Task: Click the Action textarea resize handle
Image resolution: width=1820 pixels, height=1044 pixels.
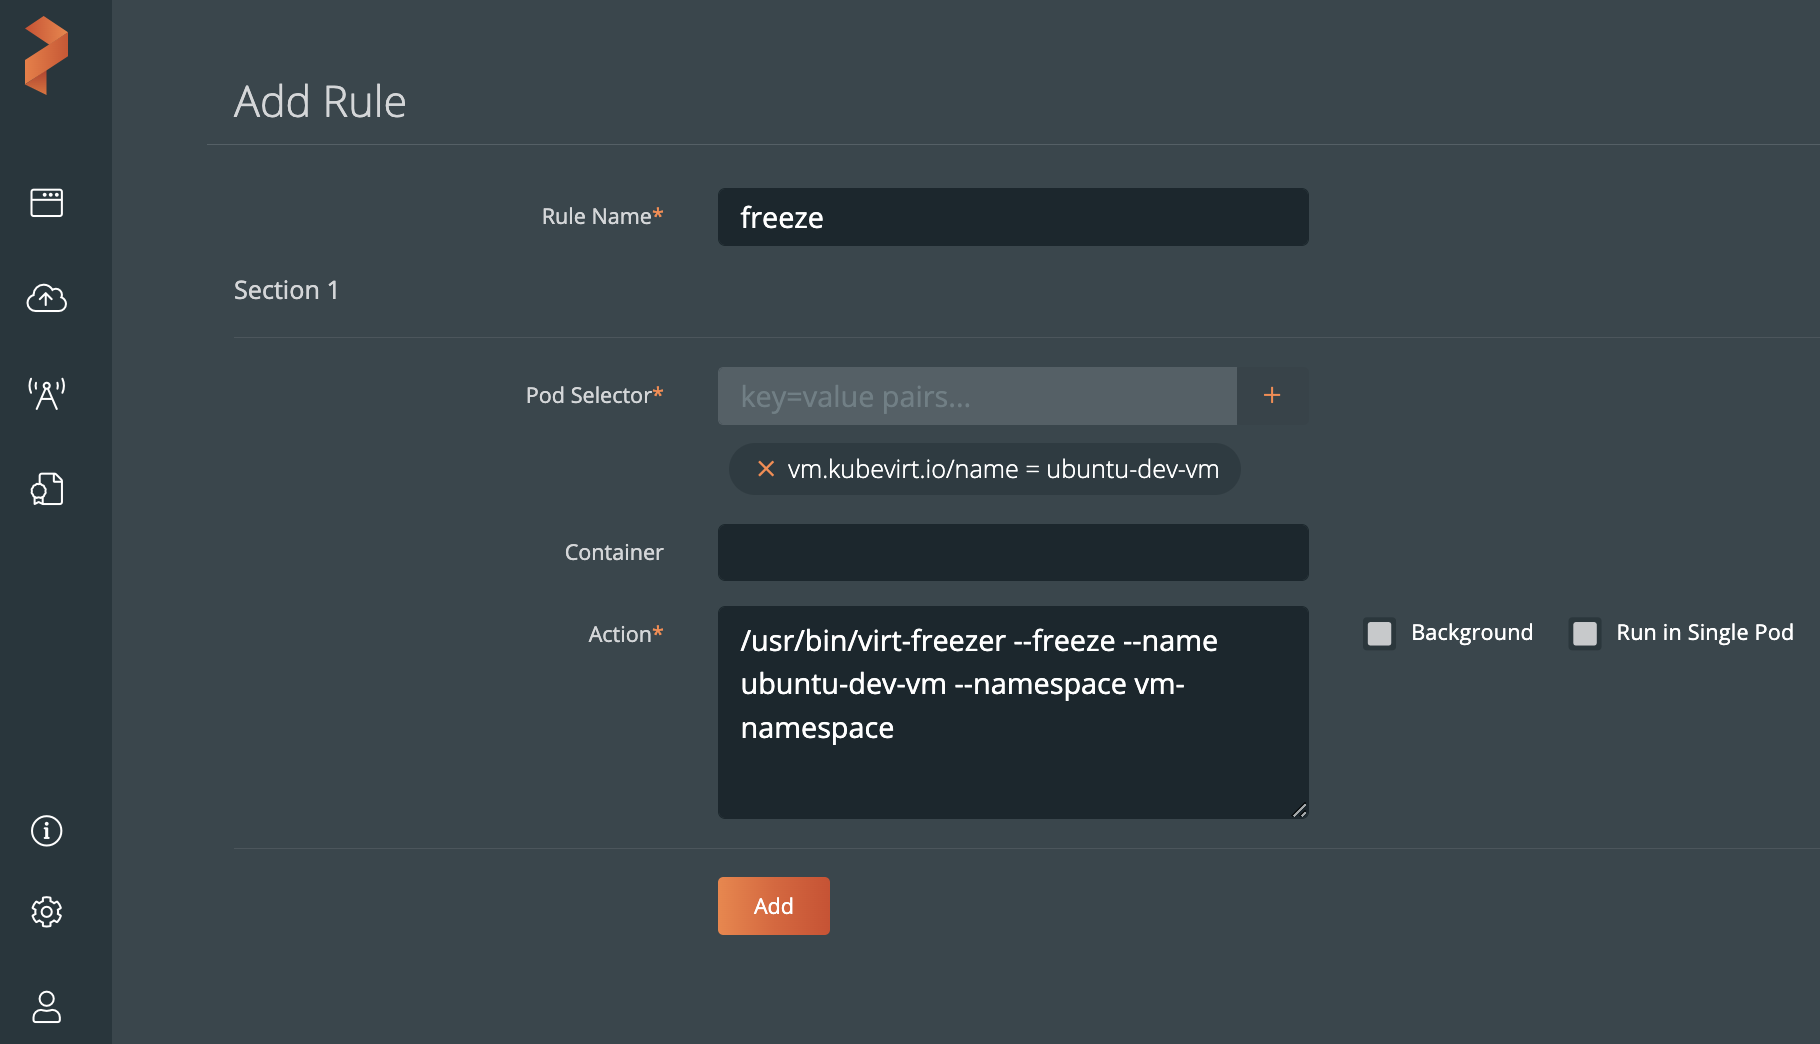Action: pos(1299,810)
